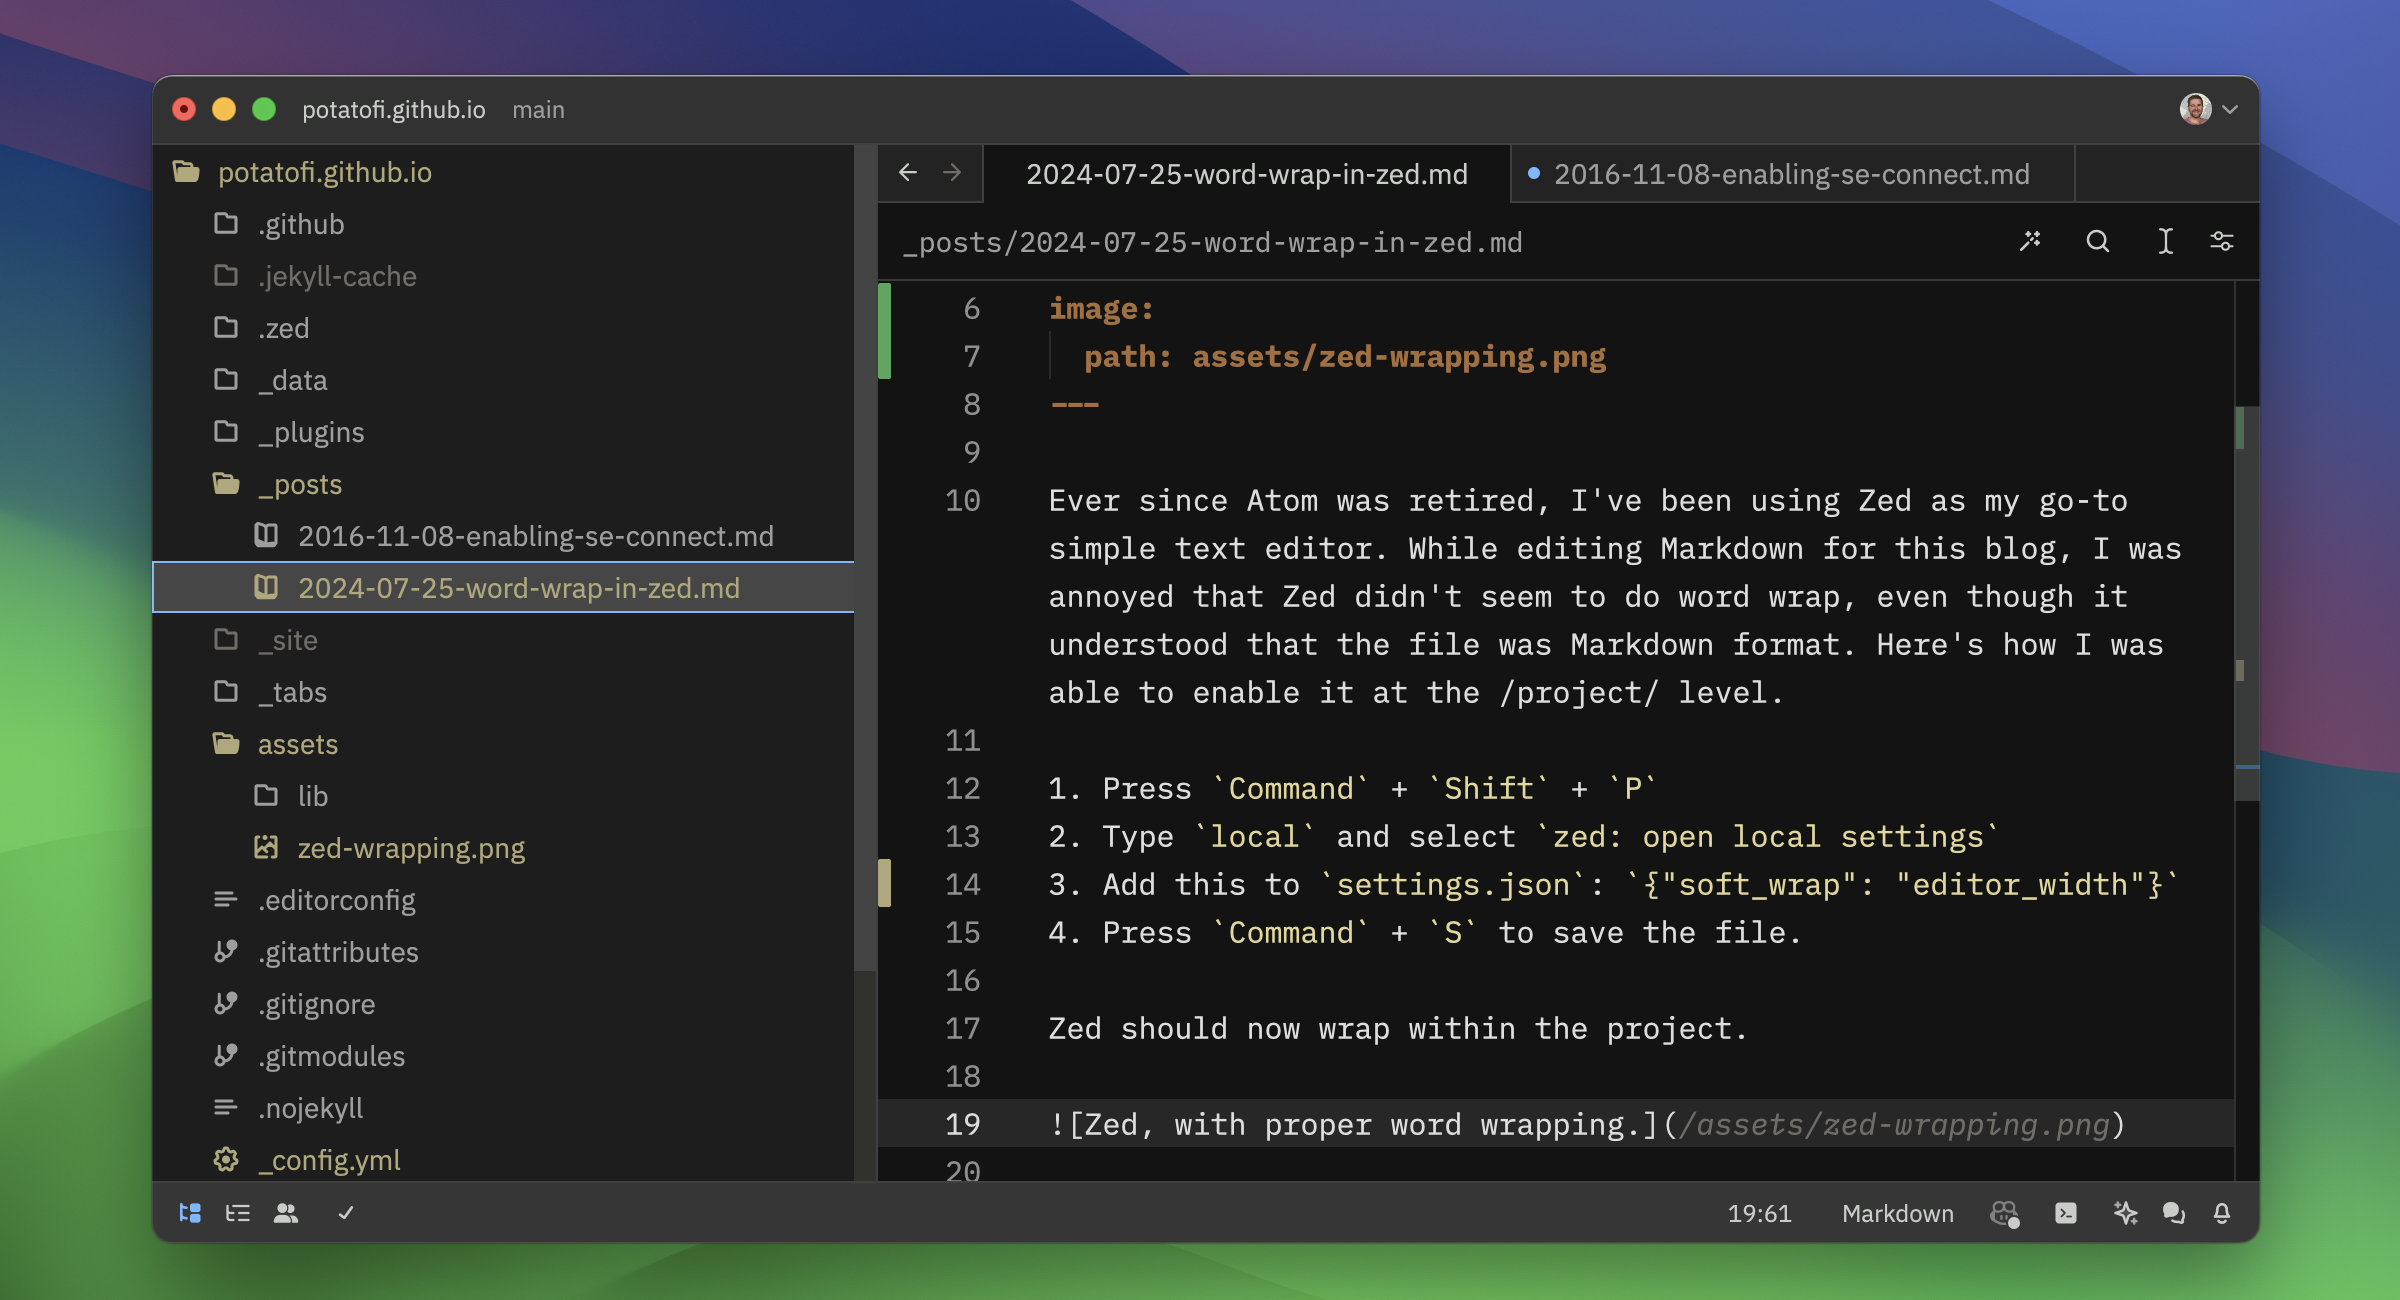Open the Copilot status icon
This screenshot has width=2400, height=1300.
pyautogui.click(x=2005, y=1213)
